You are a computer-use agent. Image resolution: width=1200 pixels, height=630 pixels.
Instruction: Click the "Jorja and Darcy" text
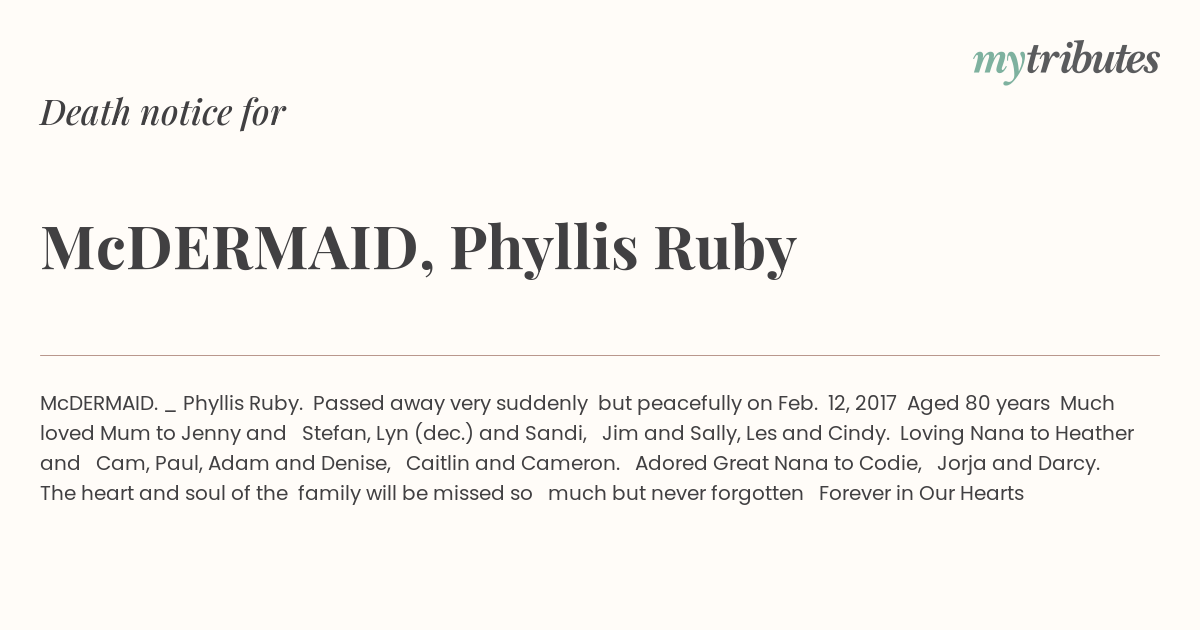point(1018,463)
